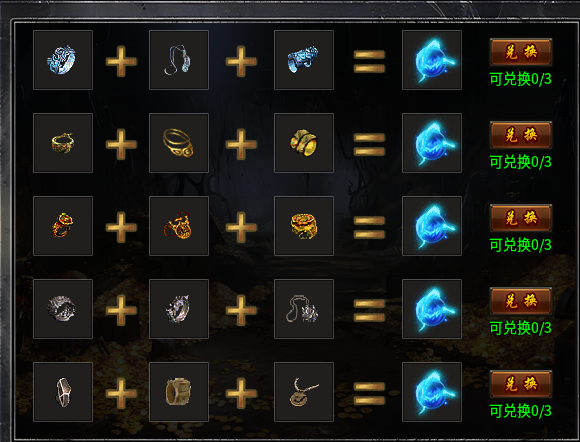580x442 pixels.
Task: Select the blue gauntlet bracer icon
Action: pyautogui.click(x=304, y=60)
